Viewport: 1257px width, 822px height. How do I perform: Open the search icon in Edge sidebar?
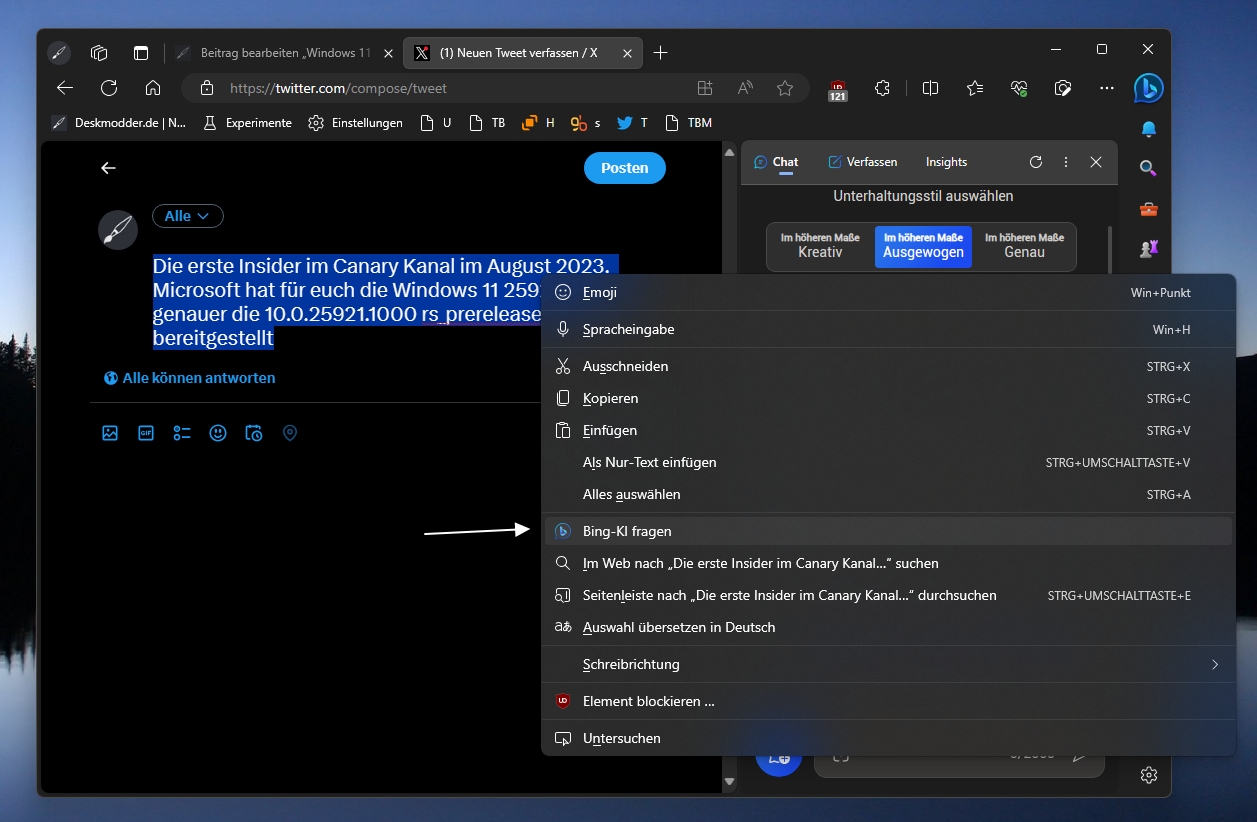click(x=1149, y=168)
